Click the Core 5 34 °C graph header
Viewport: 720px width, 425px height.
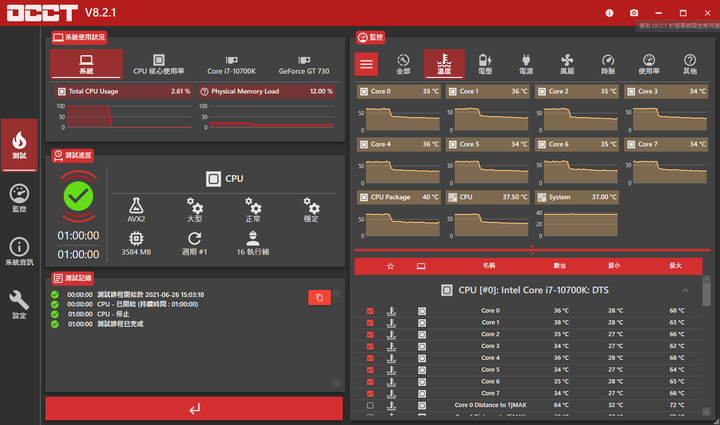click(488, 144)
